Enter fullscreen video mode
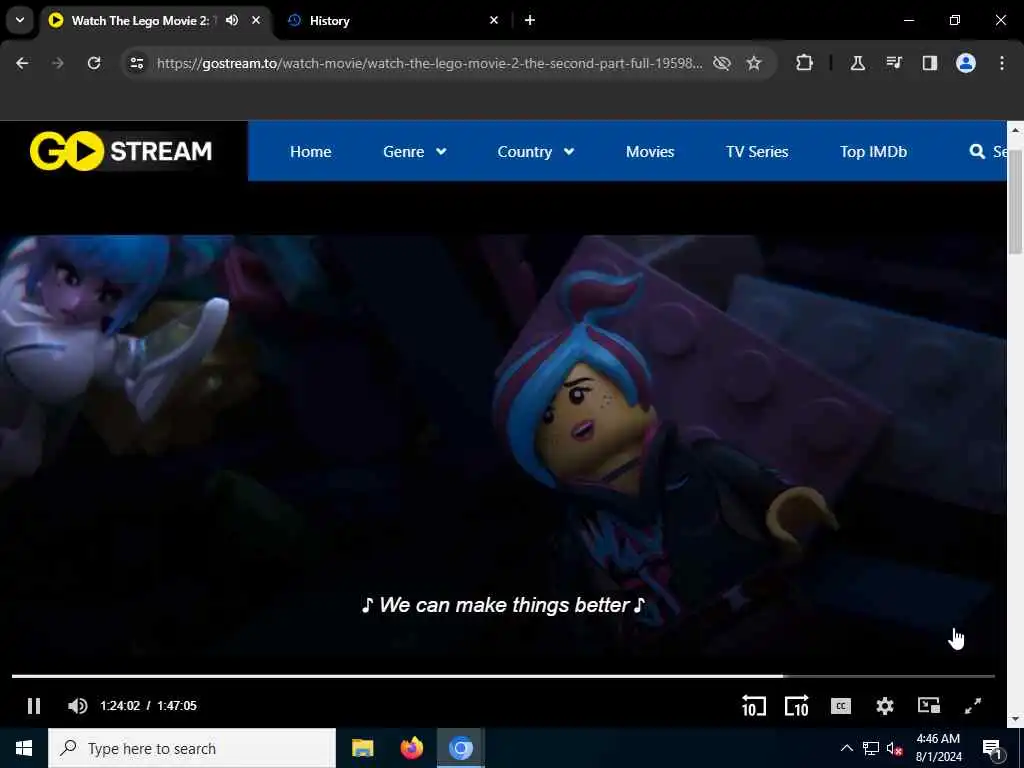 (973, 706)
